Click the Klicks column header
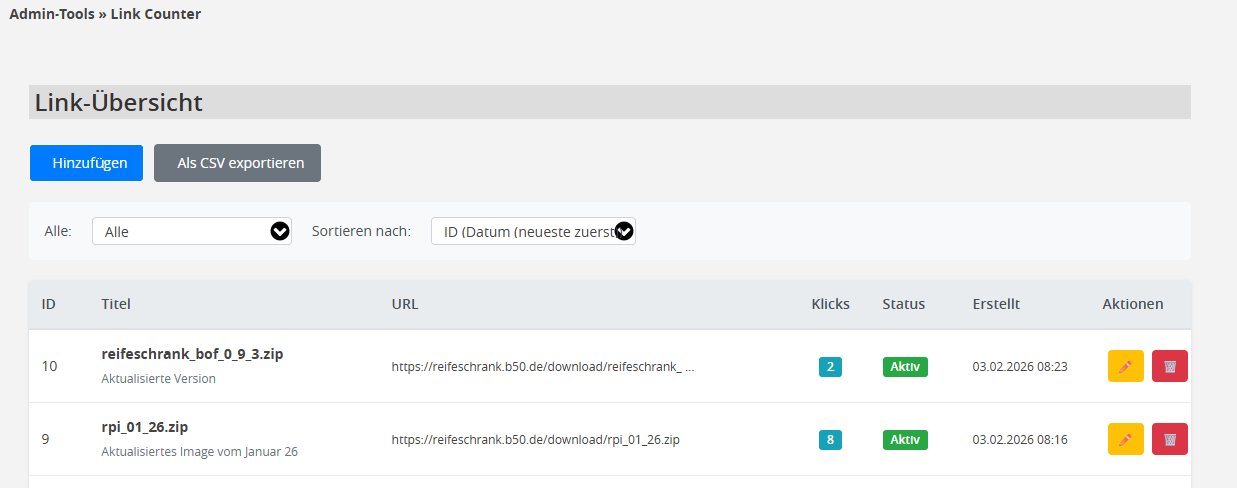This screenshot has height=488, width=1237. pos(830,304)
